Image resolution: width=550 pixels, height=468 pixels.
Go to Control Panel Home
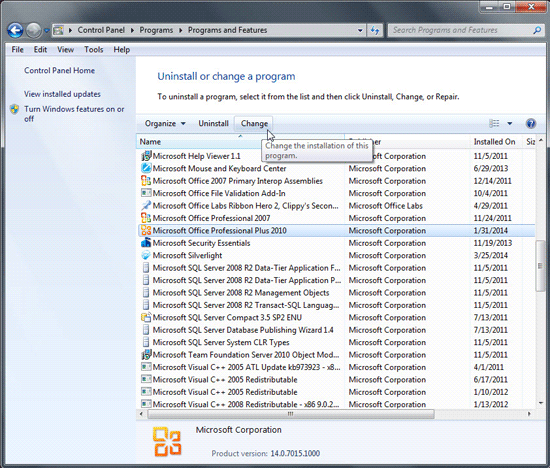tap(59, 71)
